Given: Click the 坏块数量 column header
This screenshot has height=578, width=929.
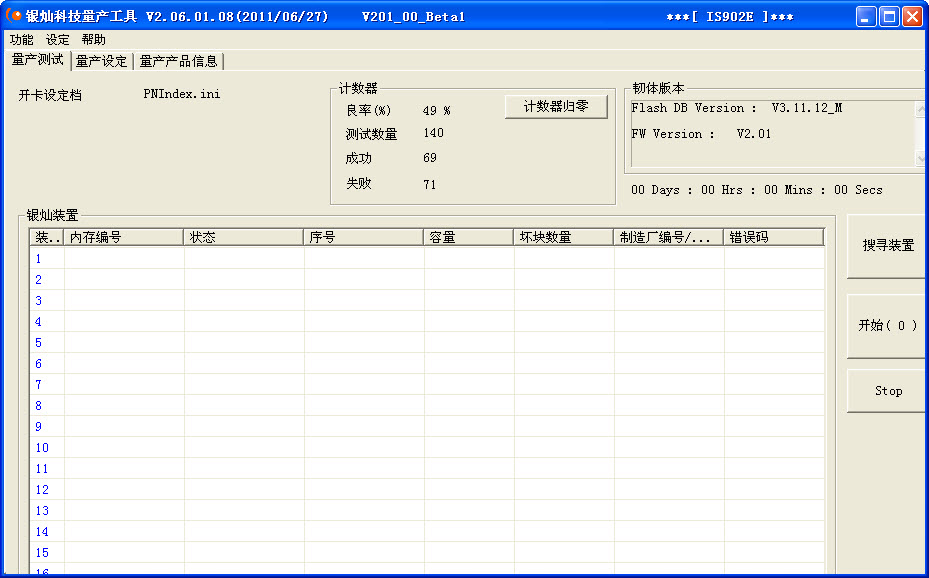Looking at the screenshot, I should pyautogui.click(x=563, y=237).
